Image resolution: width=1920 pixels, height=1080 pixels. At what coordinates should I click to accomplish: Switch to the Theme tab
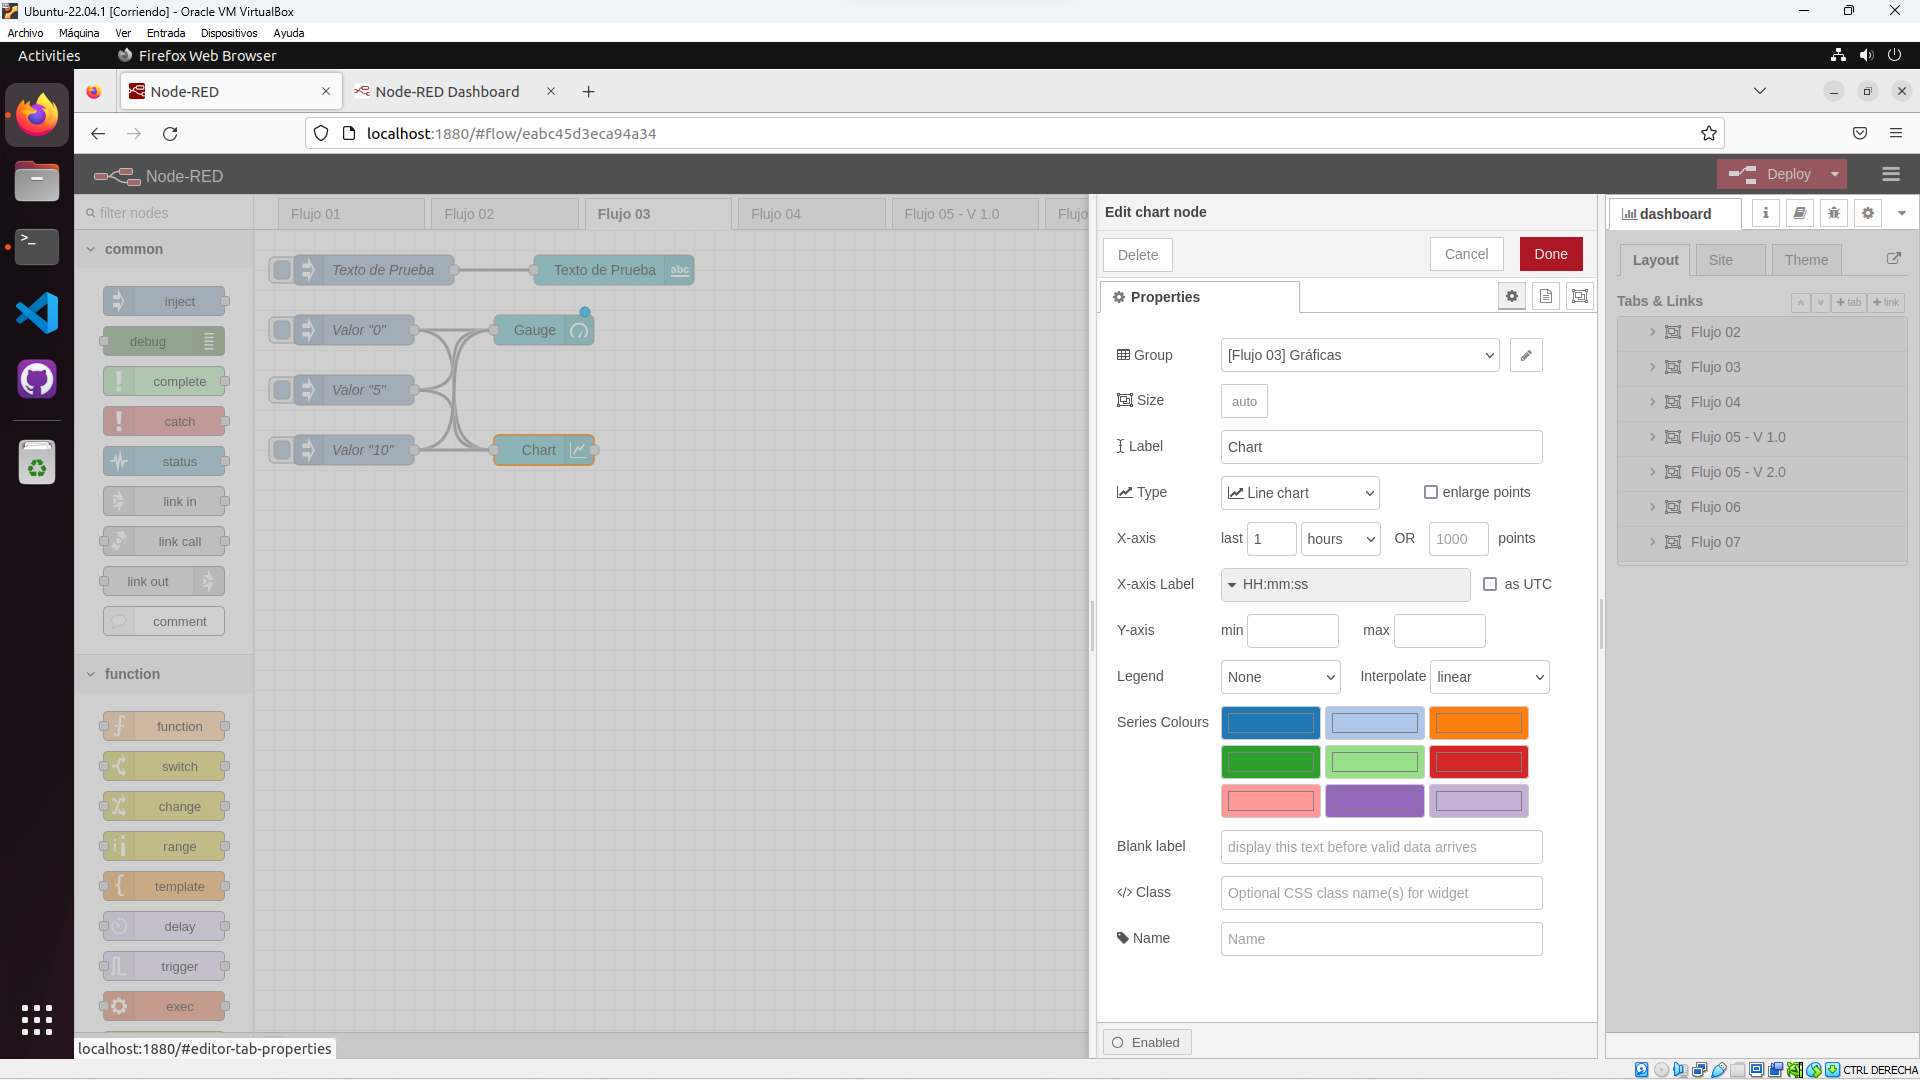point(1806,260)
